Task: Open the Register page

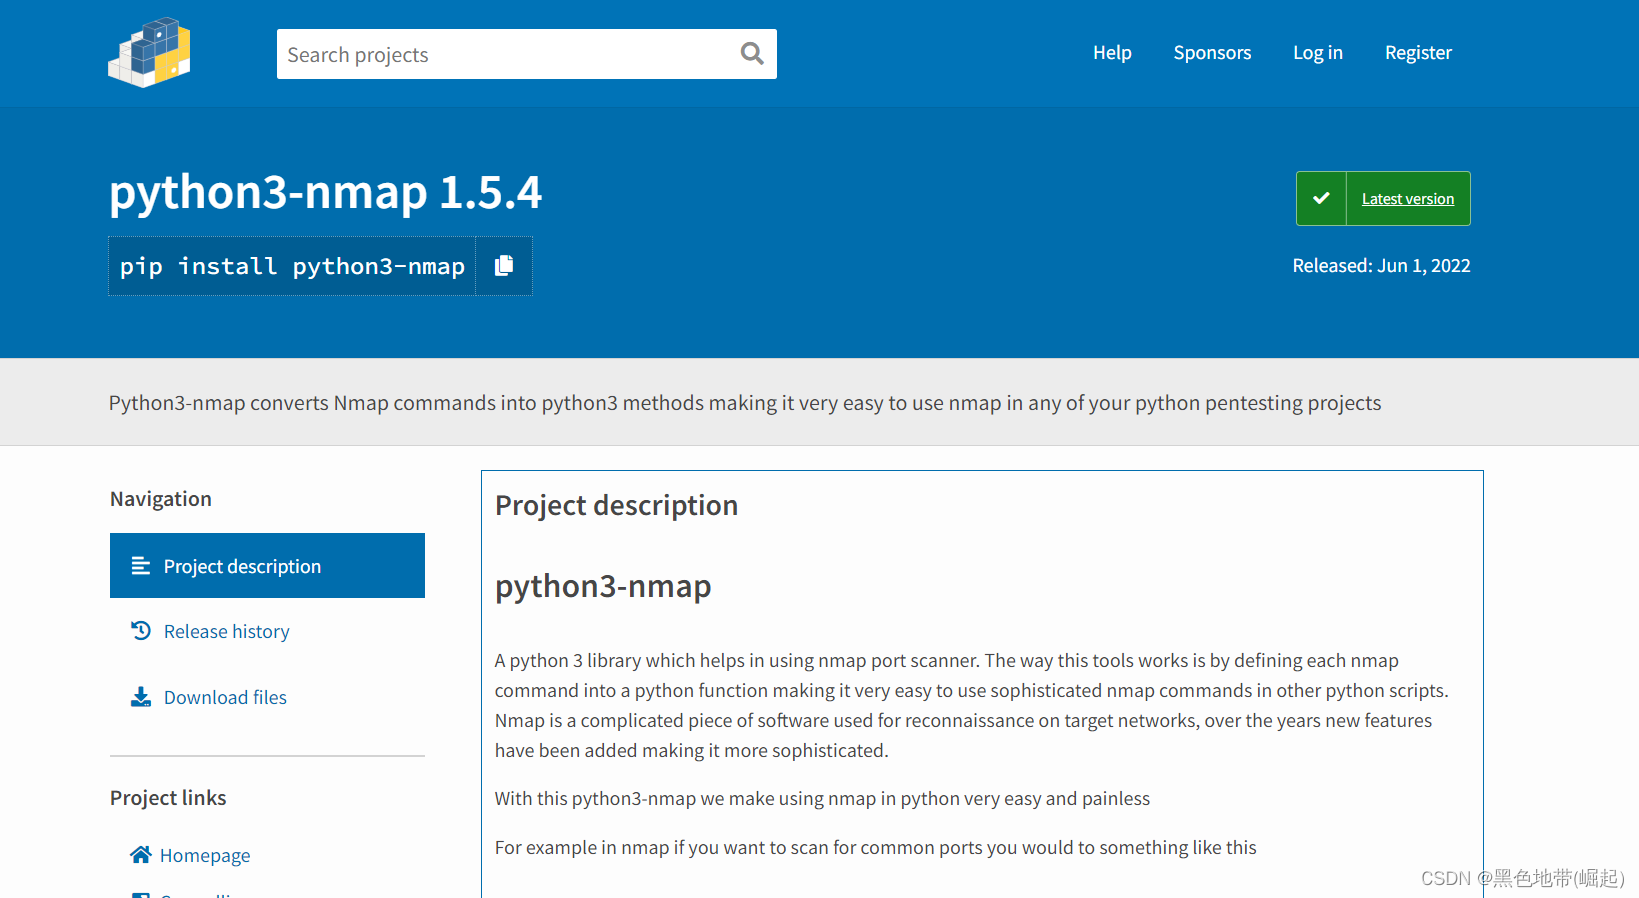Action: (1418, 53)
